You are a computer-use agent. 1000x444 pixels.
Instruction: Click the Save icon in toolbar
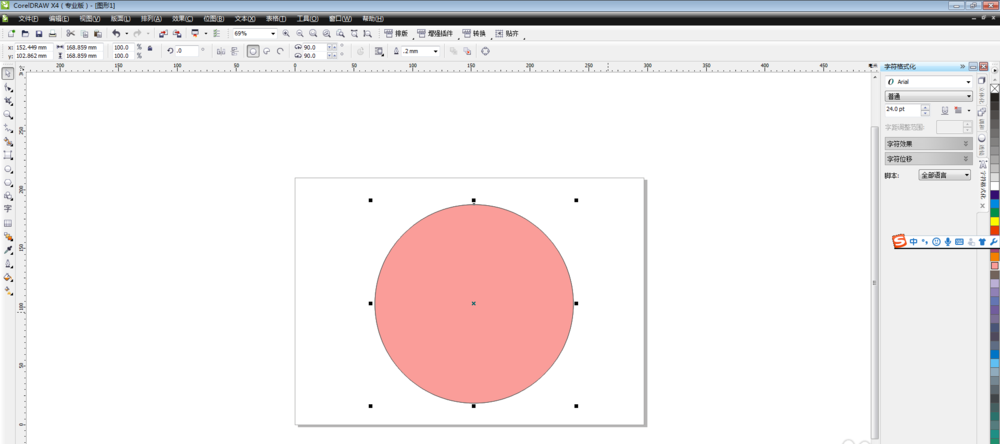pyautogui.click(x=38, y=34)
